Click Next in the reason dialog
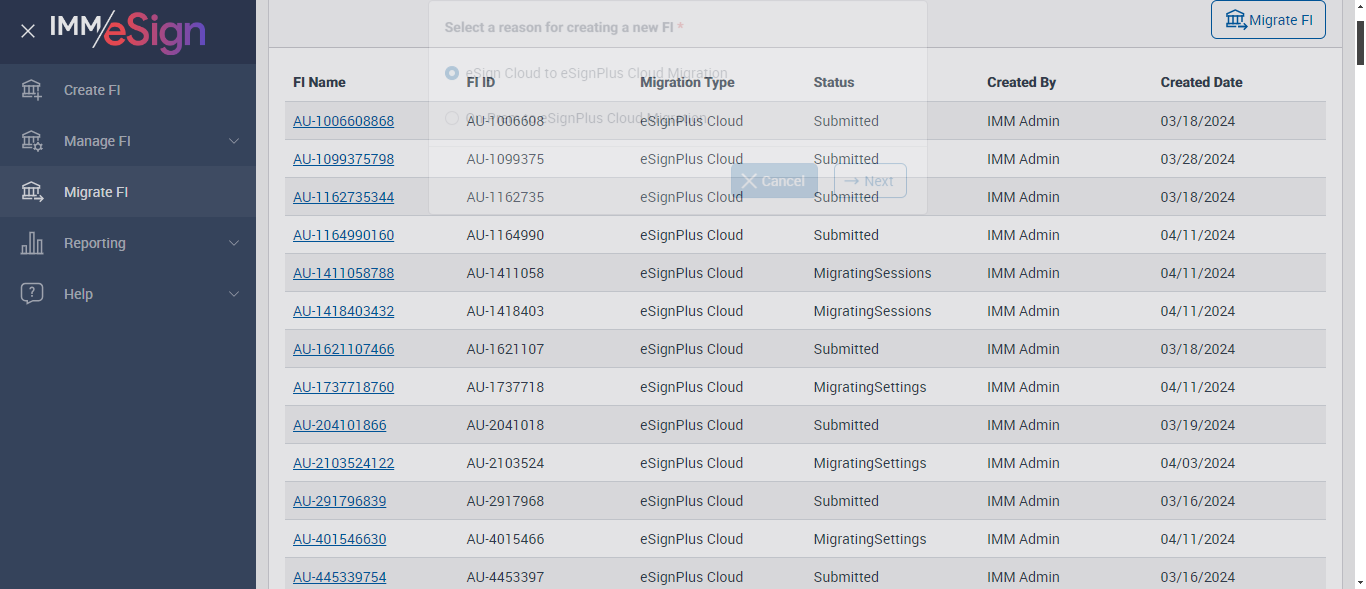The height and width of the screenshot is (589, 1366). (870, 181)
